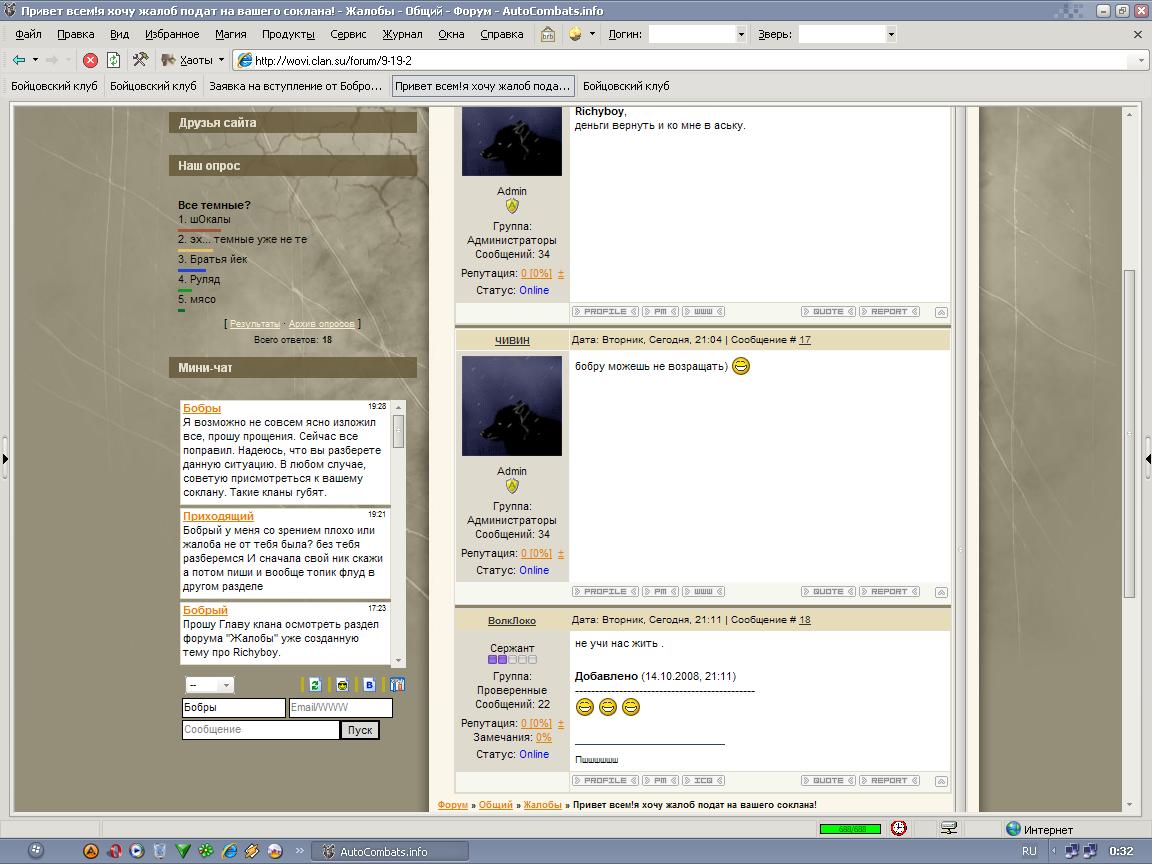This screenshot has width=1152, height=864.
Task: Focus the Сообщение input field
Action: (x=261, y=730)
